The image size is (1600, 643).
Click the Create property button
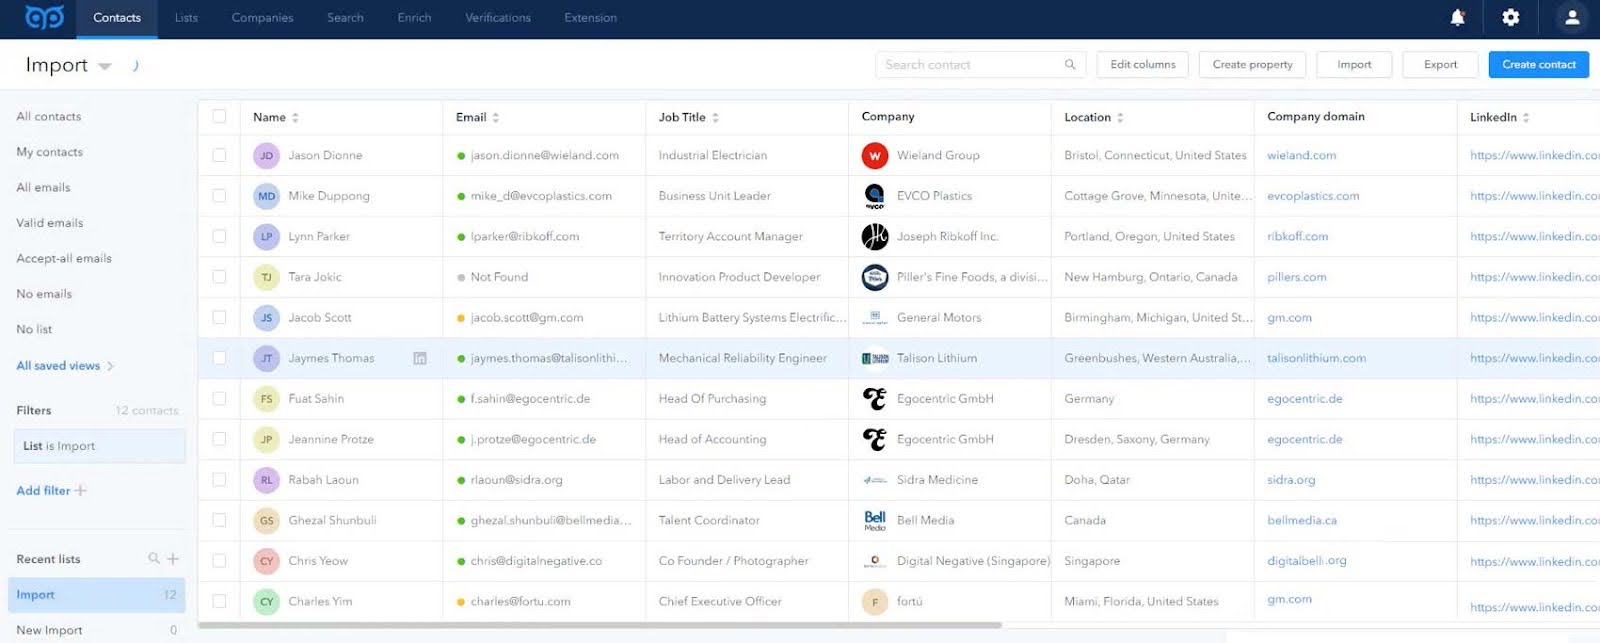1252,65
